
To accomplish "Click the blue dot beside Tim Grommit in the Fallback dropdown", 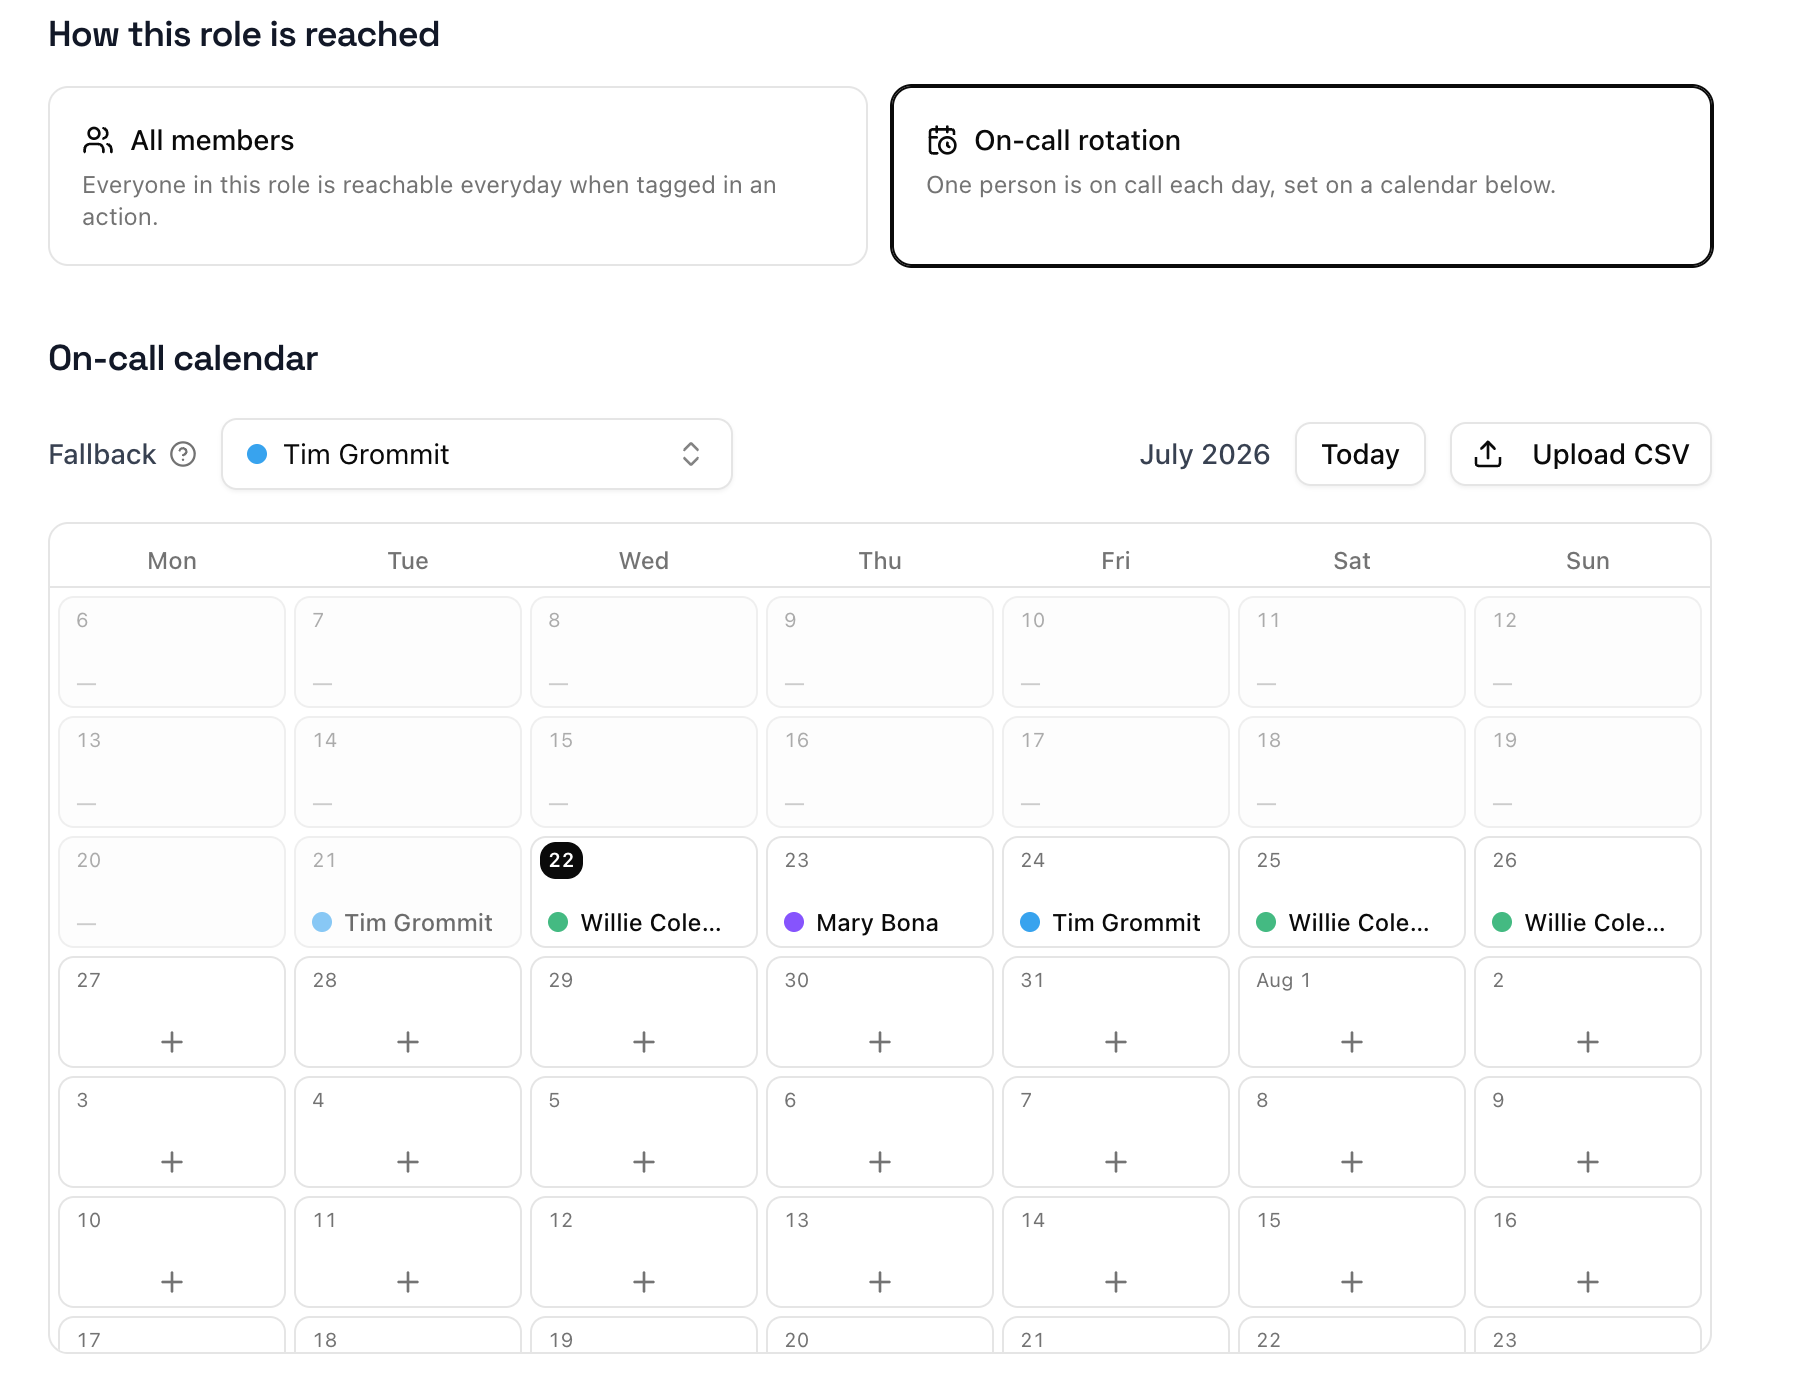I will pyautogui.click(x=257, y=454).
